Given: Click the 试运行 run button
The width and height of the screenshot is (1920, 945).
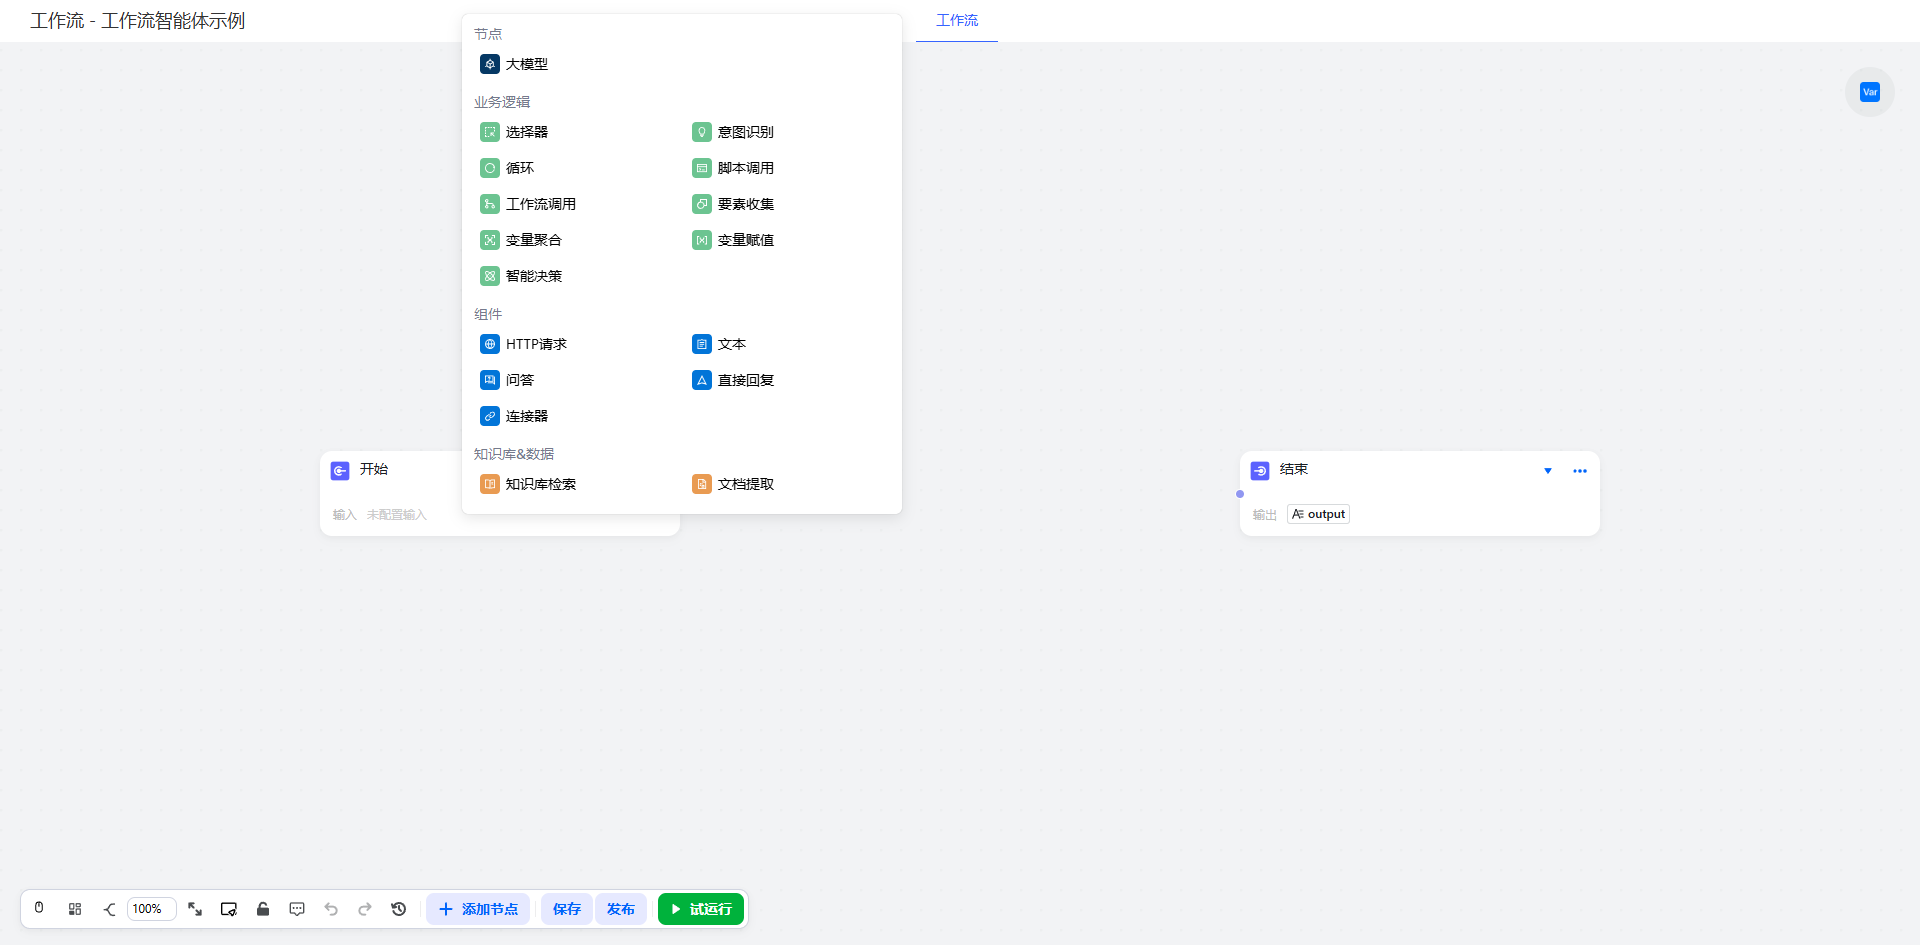Looking at the screenshot, I should [x=701, y=909].
